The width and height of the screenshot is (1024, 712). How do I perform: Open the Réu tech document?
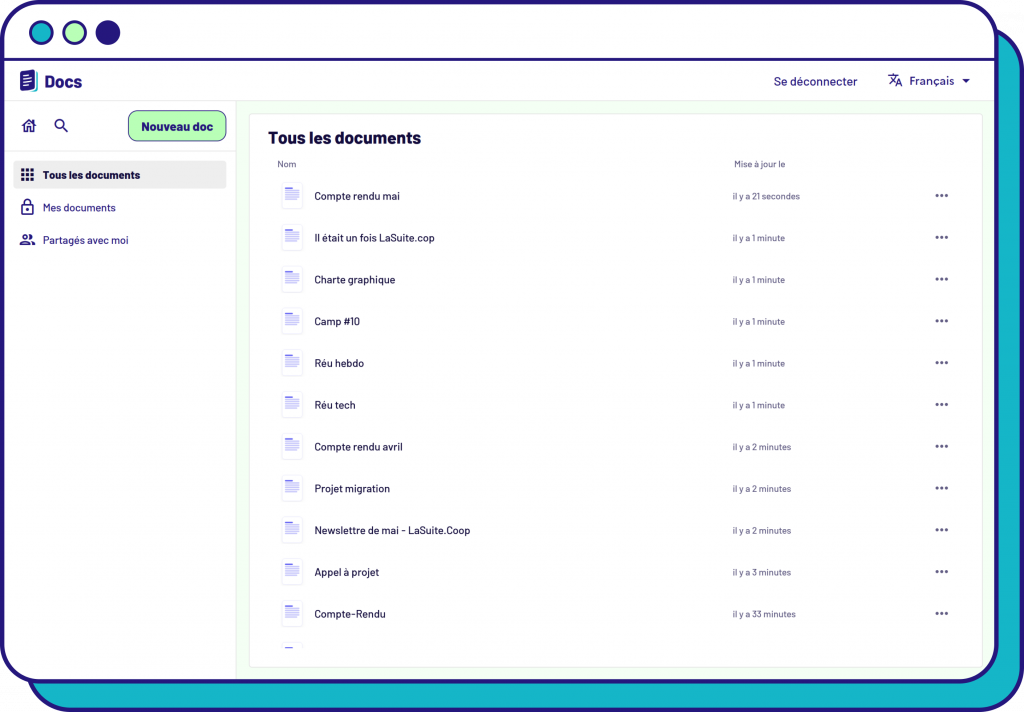tap(335, 405)
